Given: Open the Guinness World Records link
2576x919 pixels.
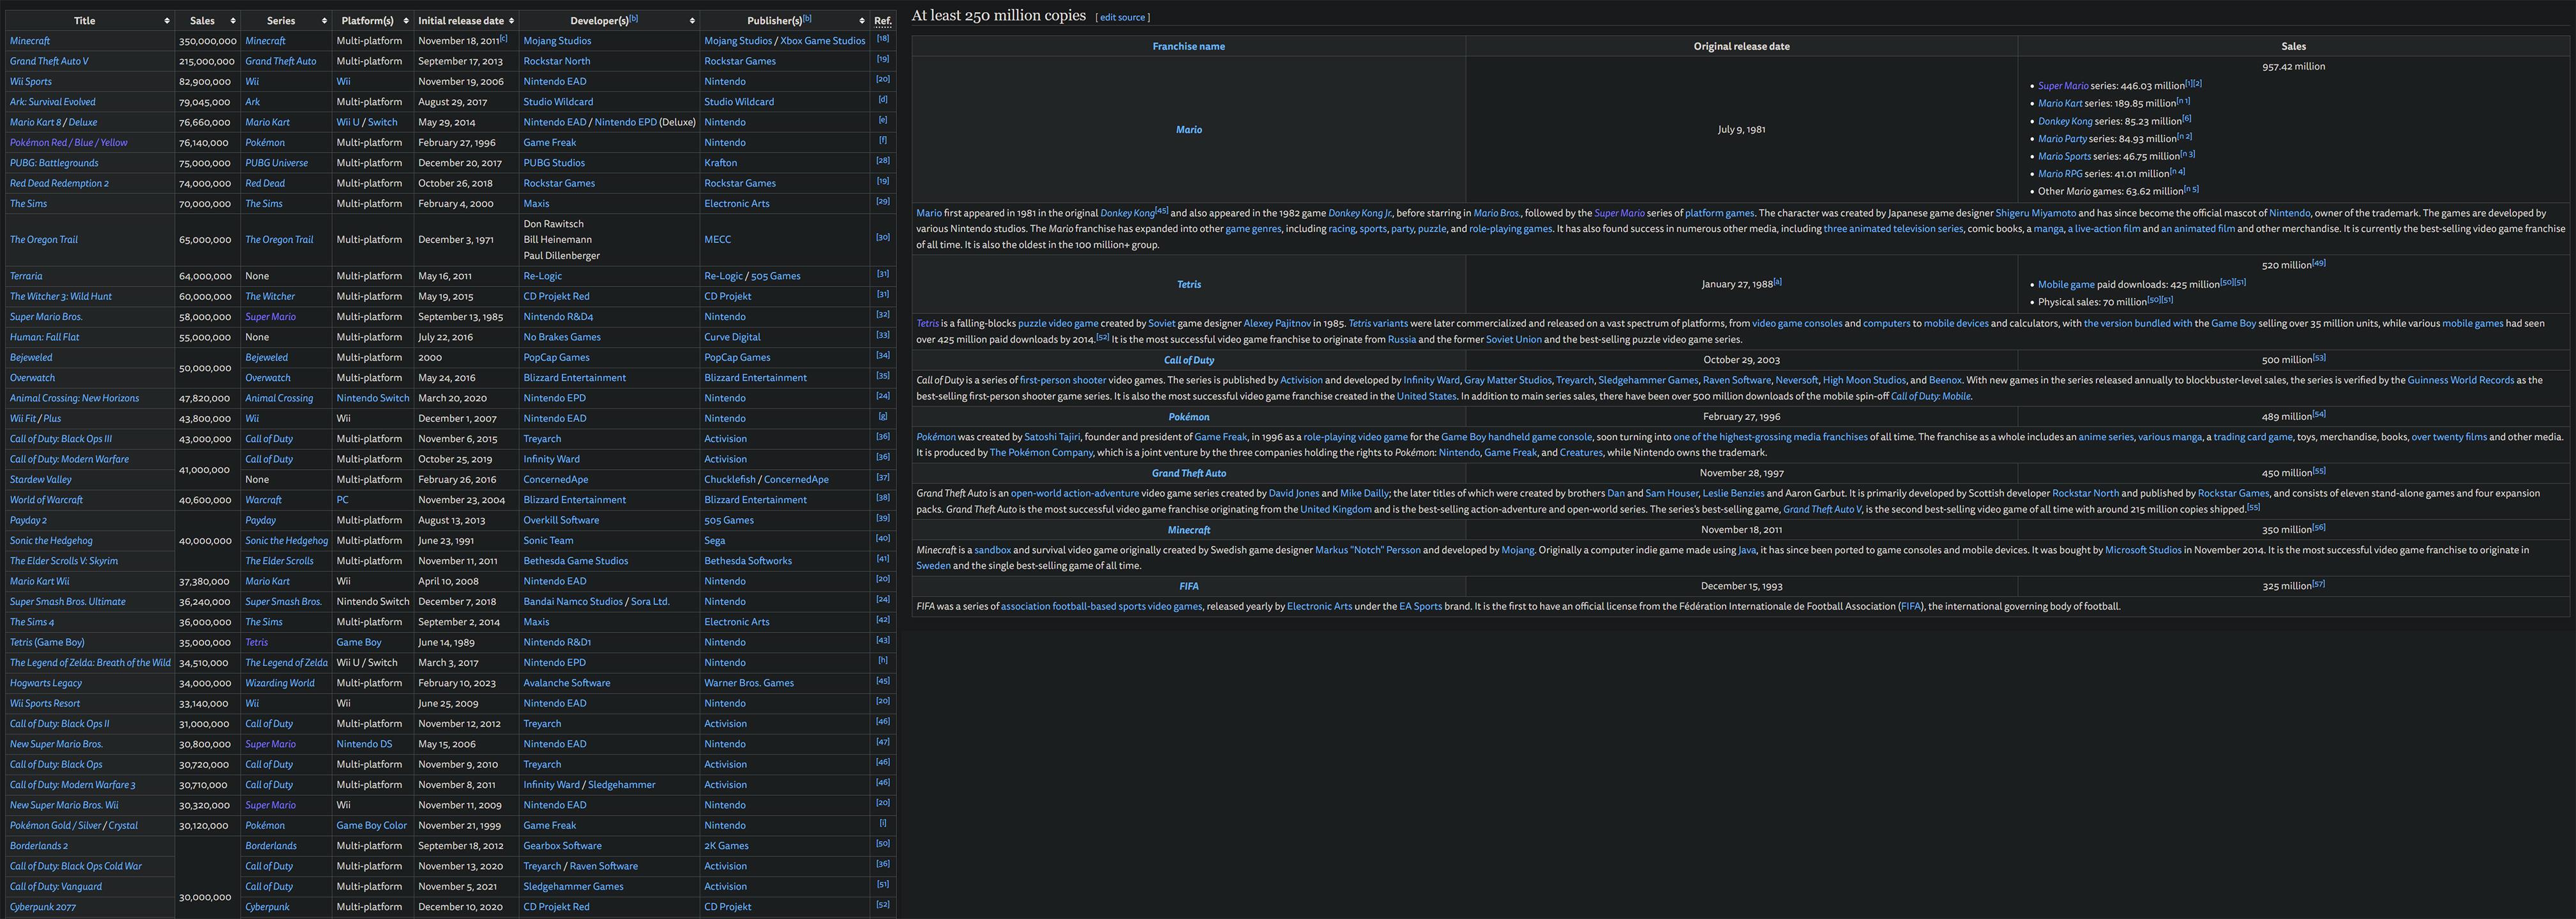Looking at the screenshot, I should coord(2460,380).
